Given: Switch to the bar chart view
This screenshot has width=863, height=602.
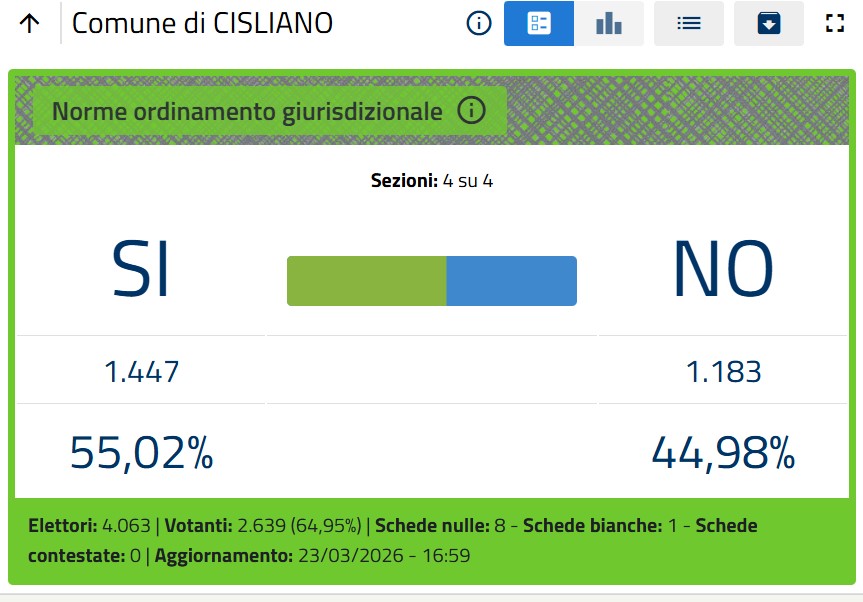Looking at the screenshot, I should pos(608,24).
